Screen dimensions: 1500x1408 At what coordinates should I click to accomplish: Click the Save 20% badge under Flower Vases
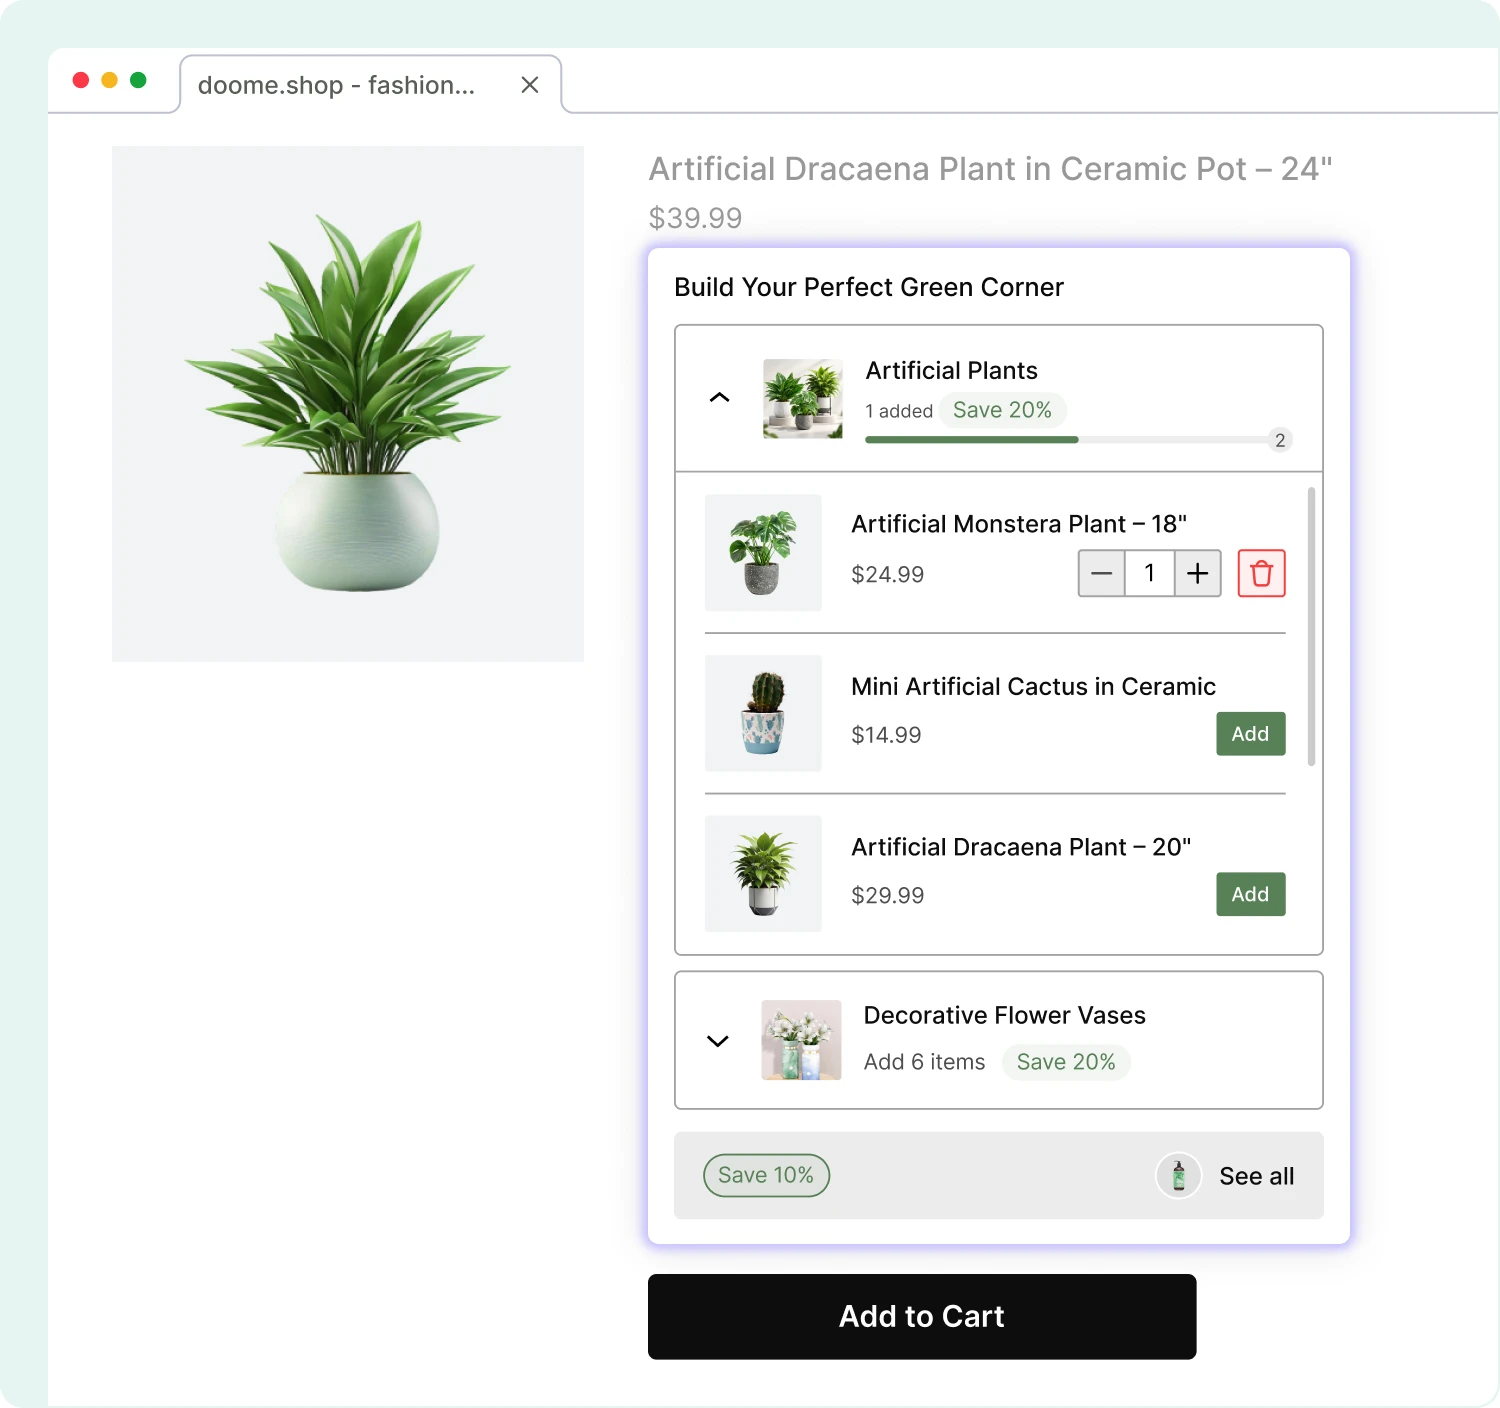pos(1066,1062)
